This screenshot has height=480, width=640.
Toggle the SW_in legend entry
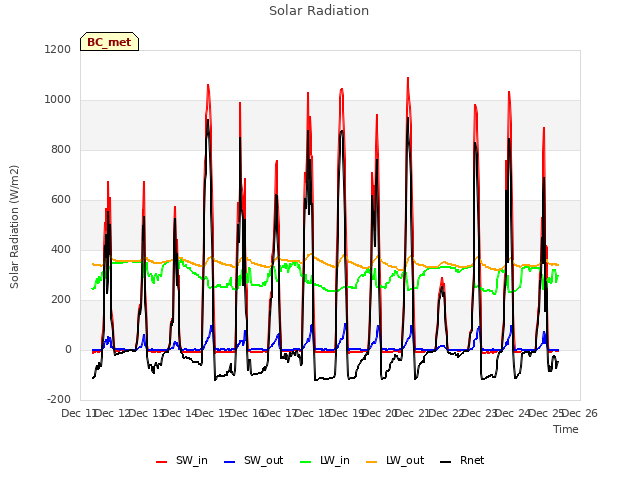click(x=182, y=460)
